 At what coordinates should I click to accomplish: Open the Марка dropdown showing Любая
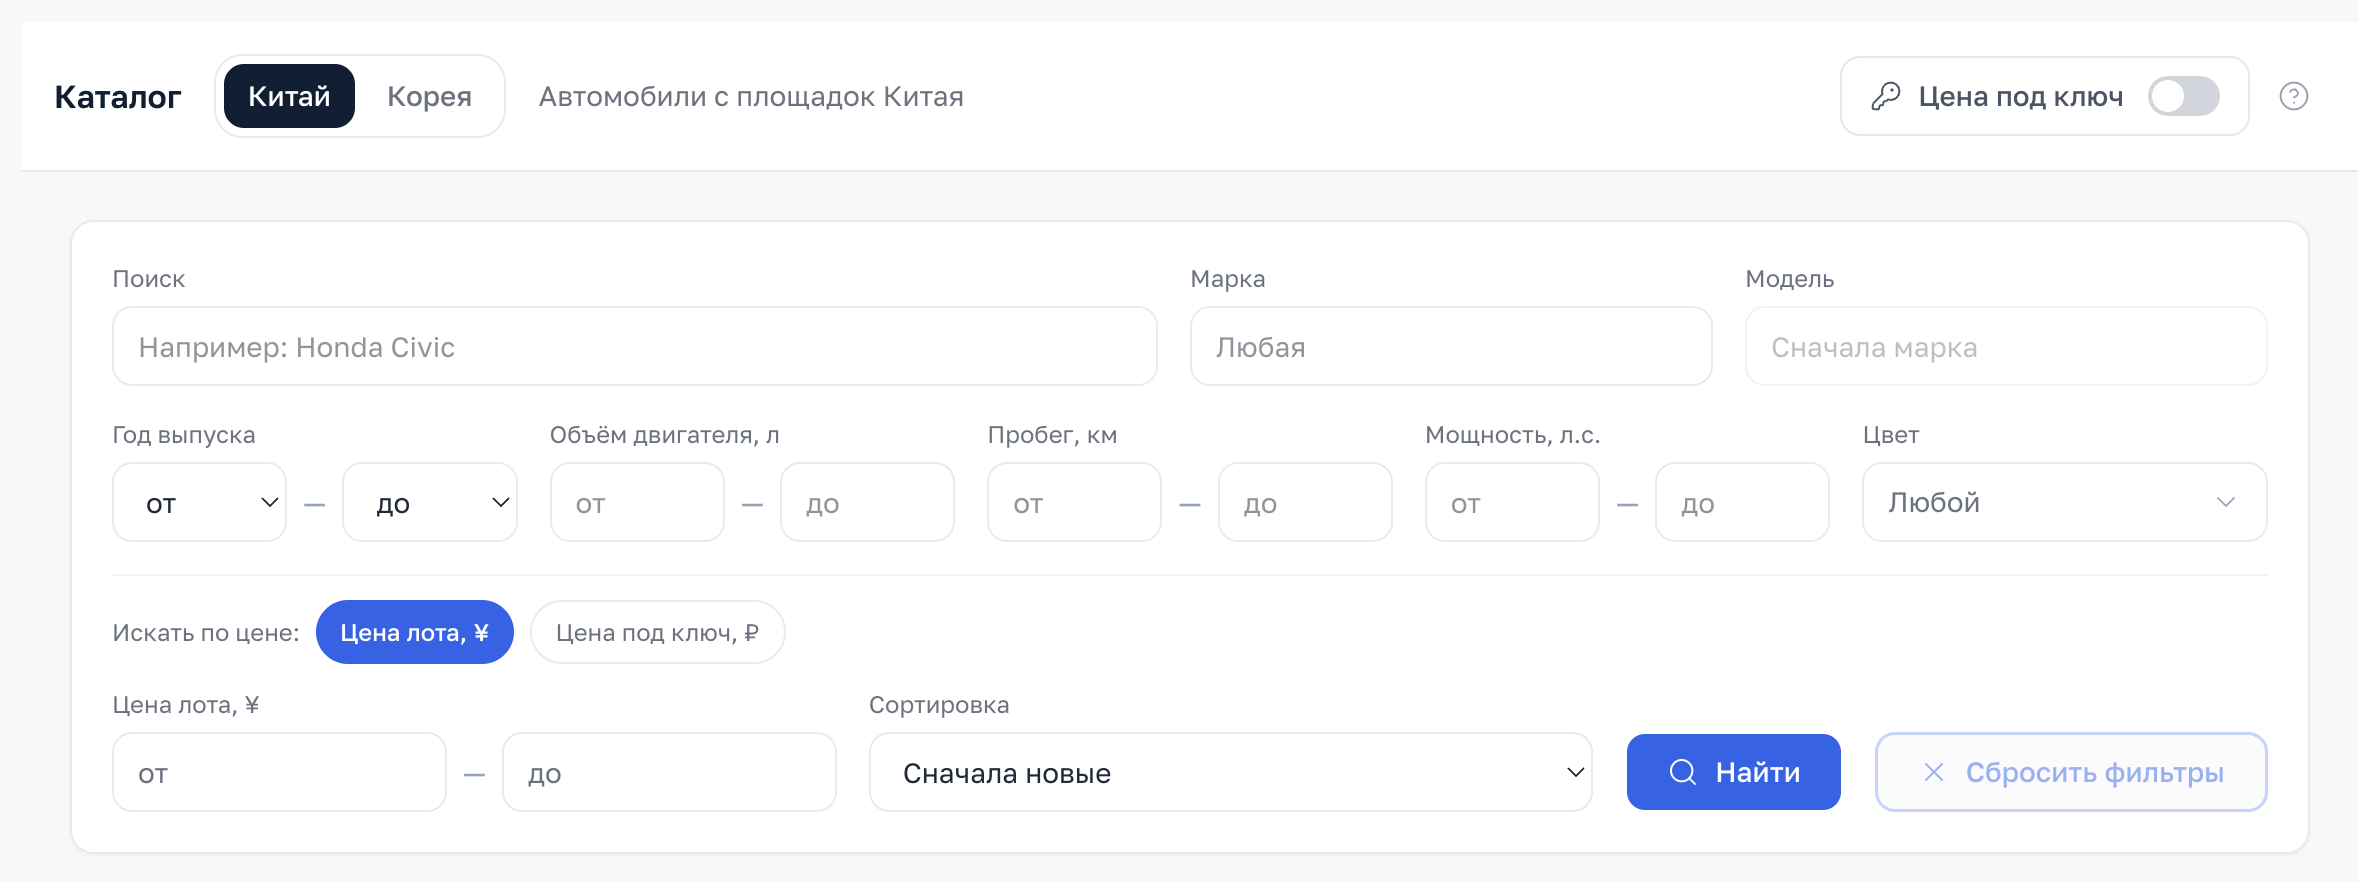pos(1451,346)
